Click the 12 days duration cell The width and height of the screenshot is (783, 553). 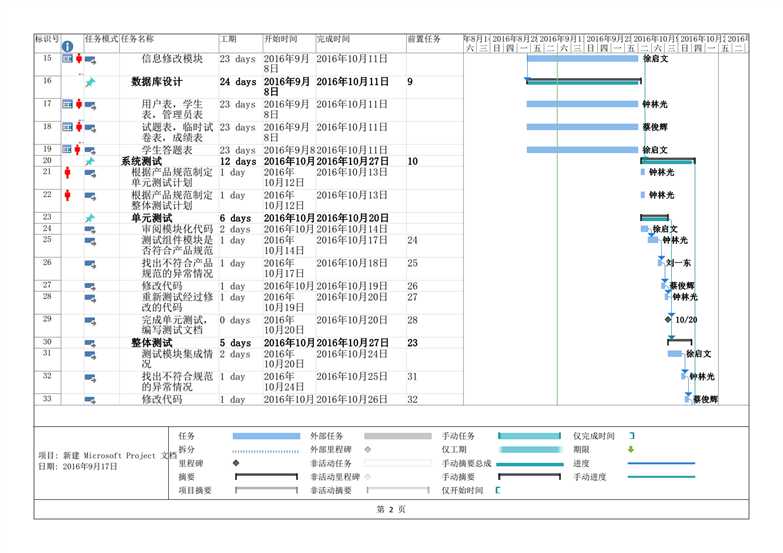[238, 161]
